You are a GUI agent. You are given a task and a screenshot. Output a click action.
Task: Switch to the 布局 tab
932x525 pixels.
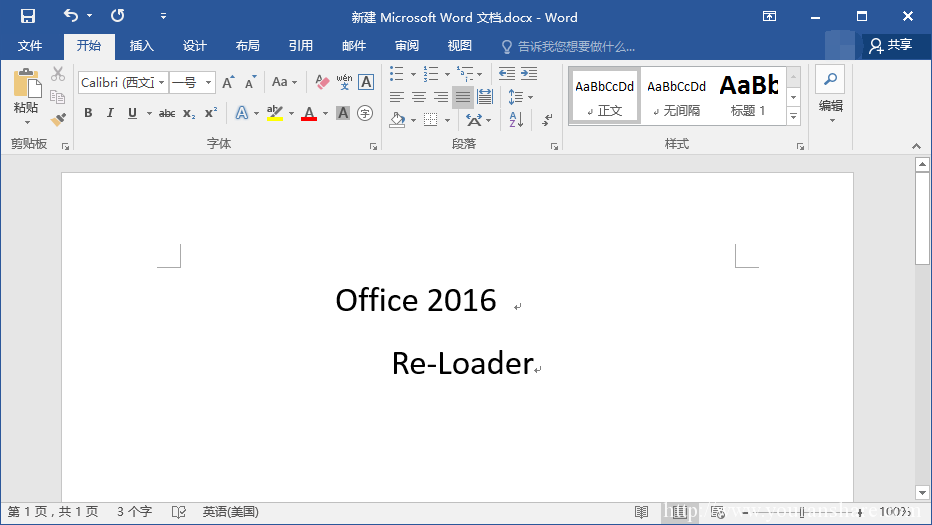click(x=247, y=46)
